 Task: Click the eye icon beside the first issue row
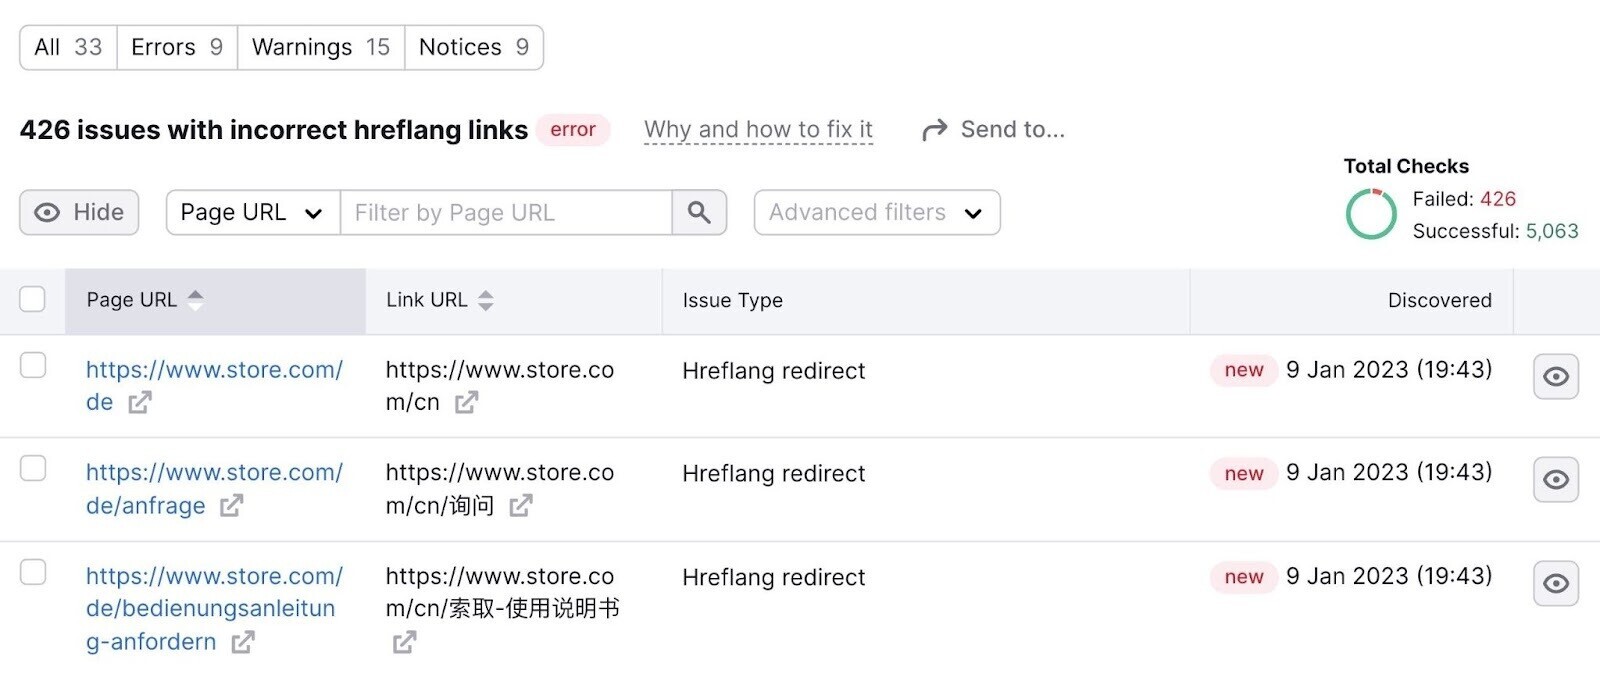tap(1555, 376)
